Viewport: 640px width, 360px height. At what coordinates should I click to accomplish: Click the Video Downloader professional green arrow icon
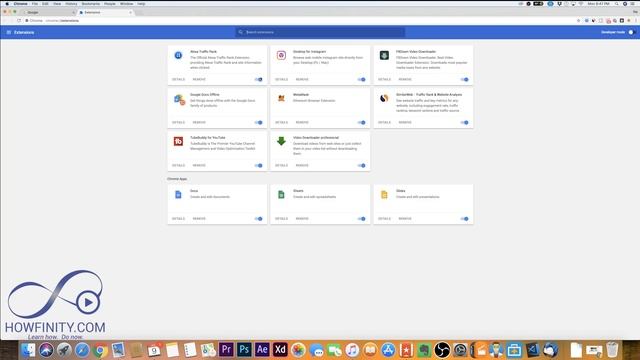(281, 141)
